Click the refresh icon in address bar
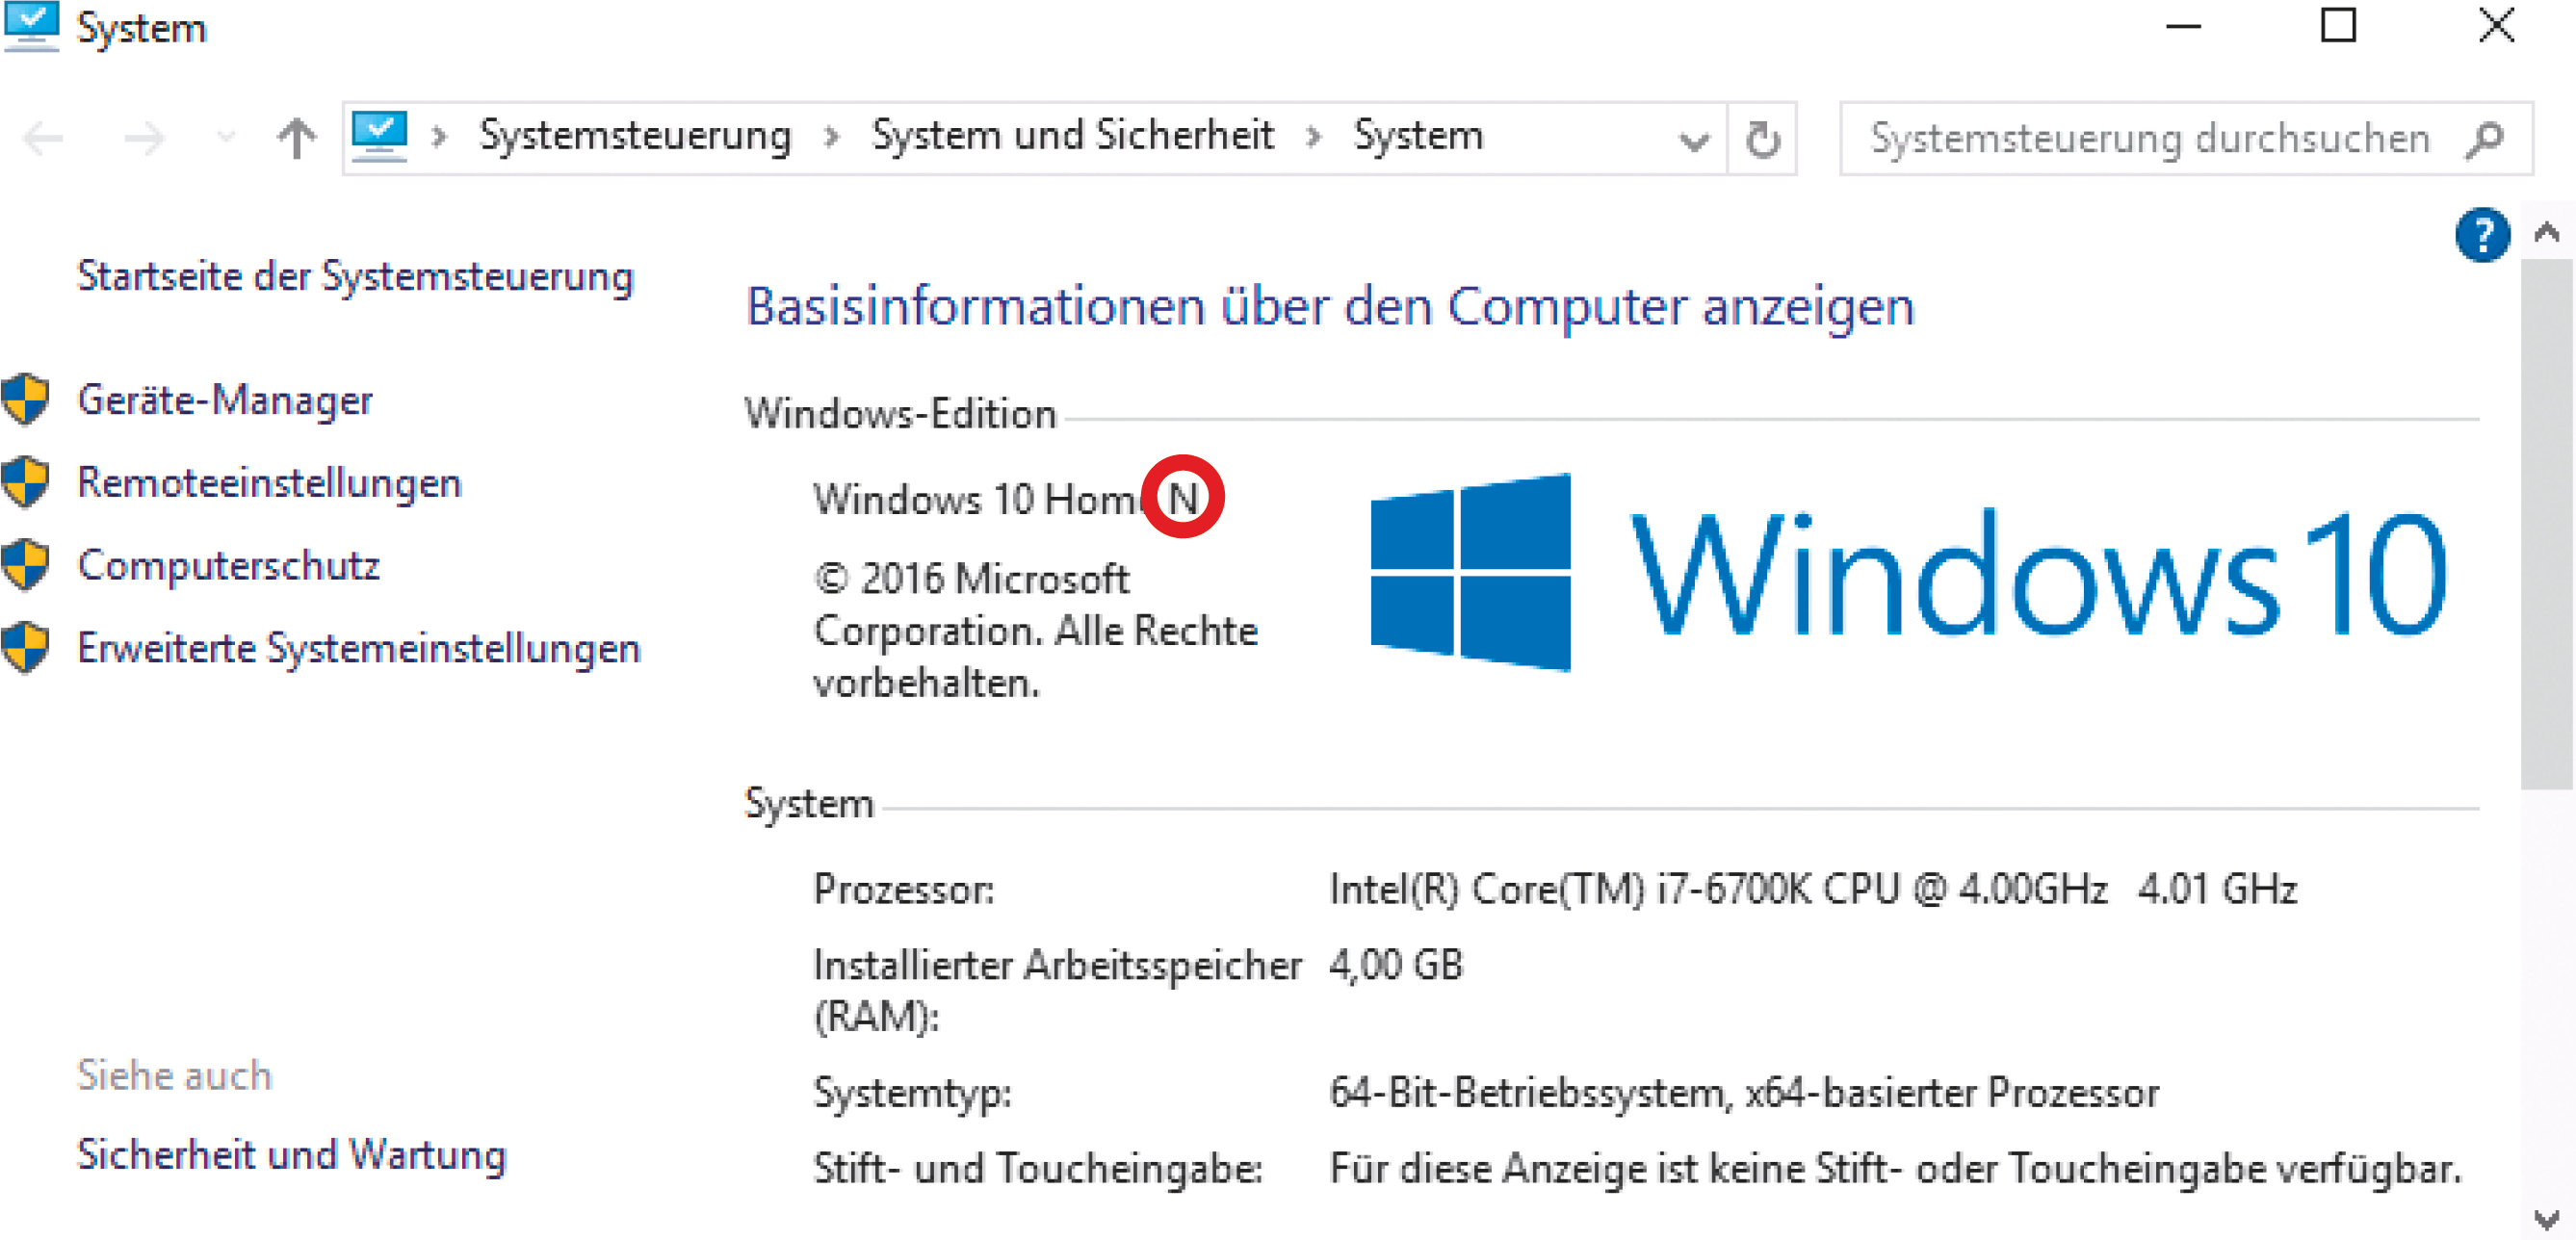This screenshot has height=1240, width=2576. pos(1762,139)
